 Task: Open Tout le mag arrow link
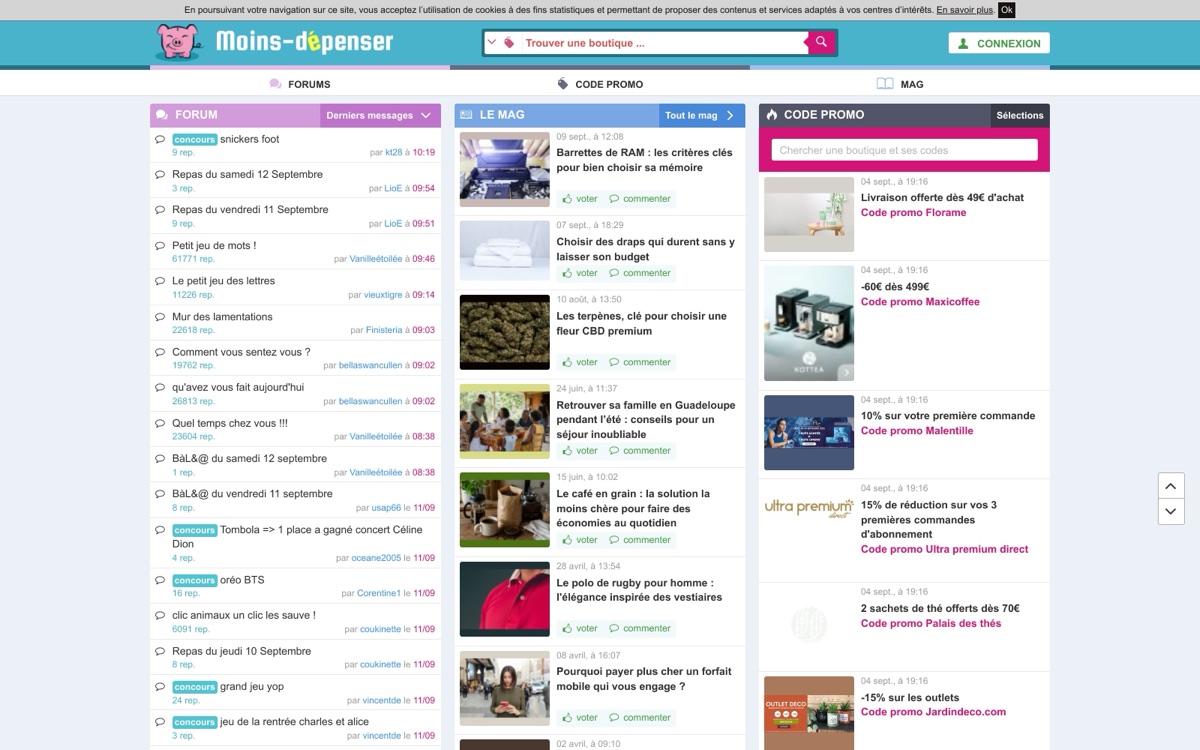click(x=701, y=115)
